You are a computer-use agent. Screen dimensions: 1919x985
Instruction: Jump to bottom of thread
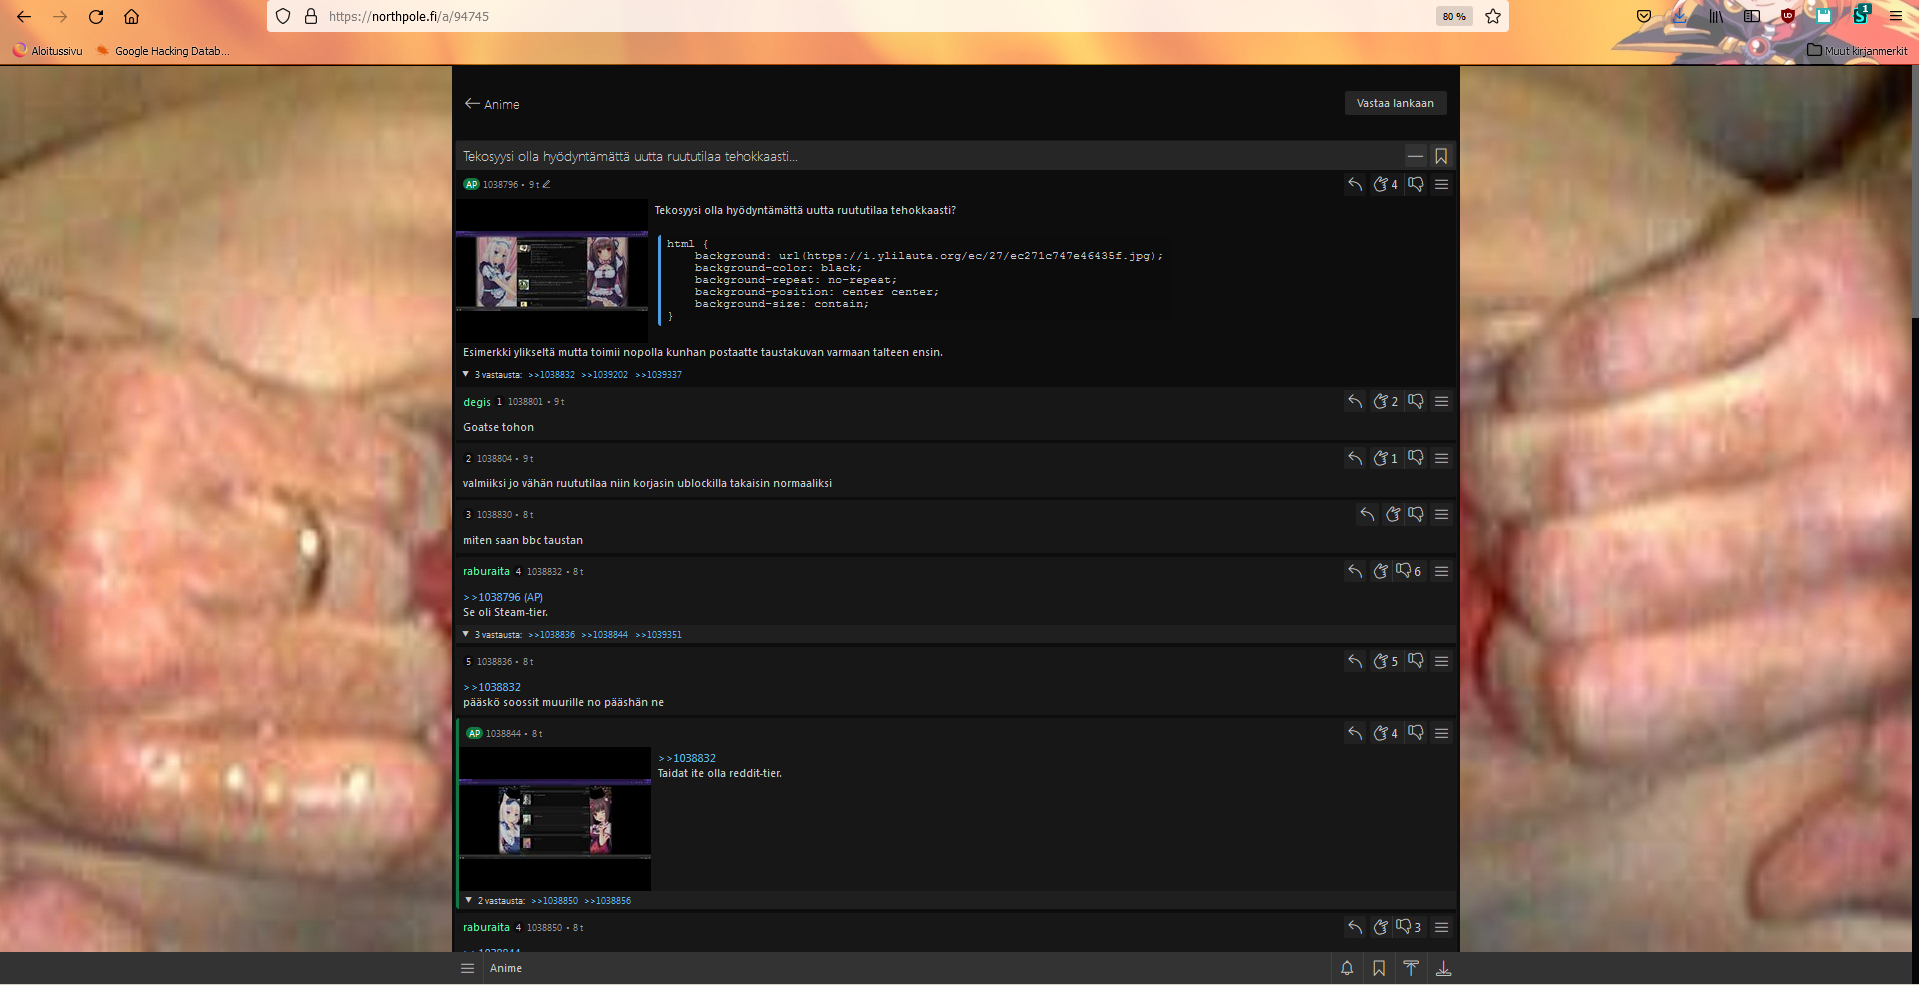[1443, 968]
